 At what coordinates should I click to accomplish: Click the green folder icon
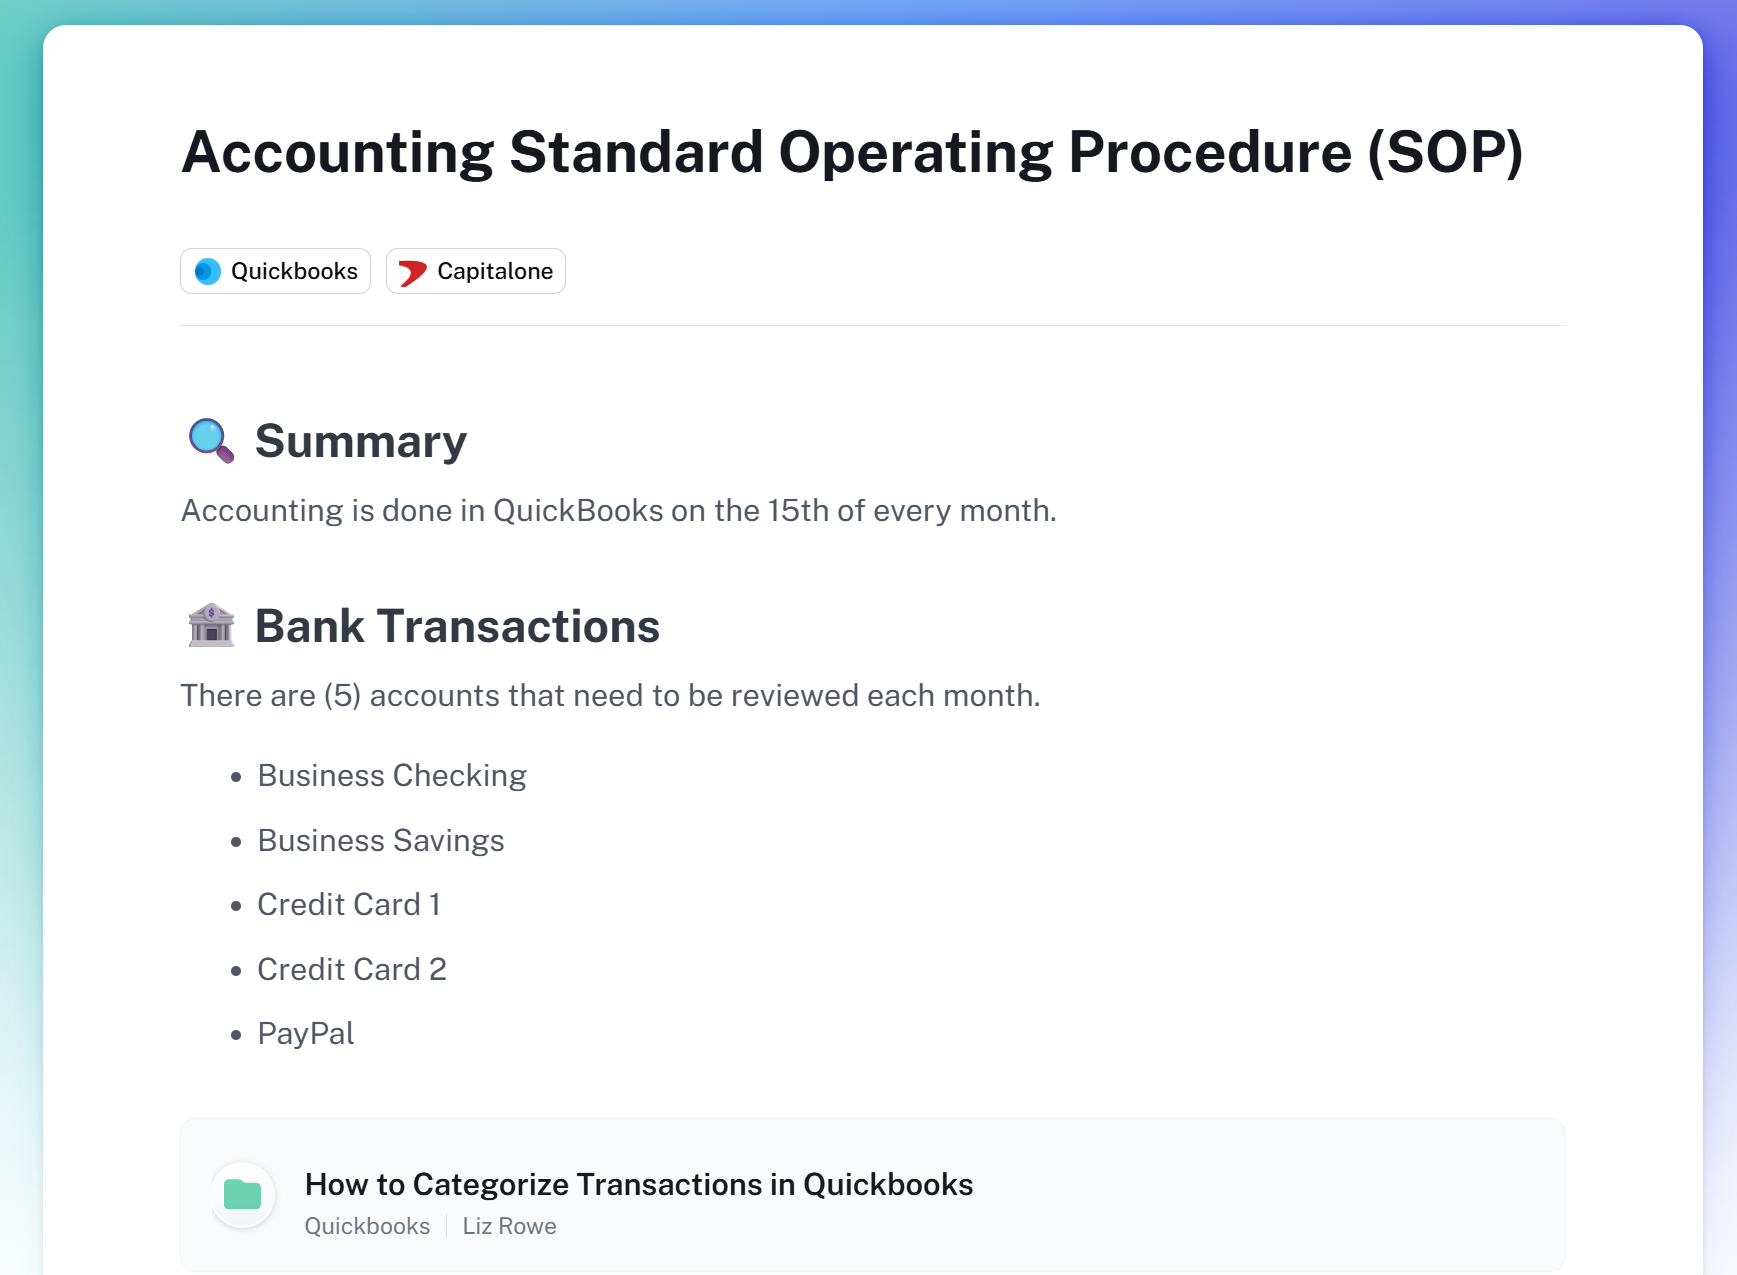tap(243, 1194)
